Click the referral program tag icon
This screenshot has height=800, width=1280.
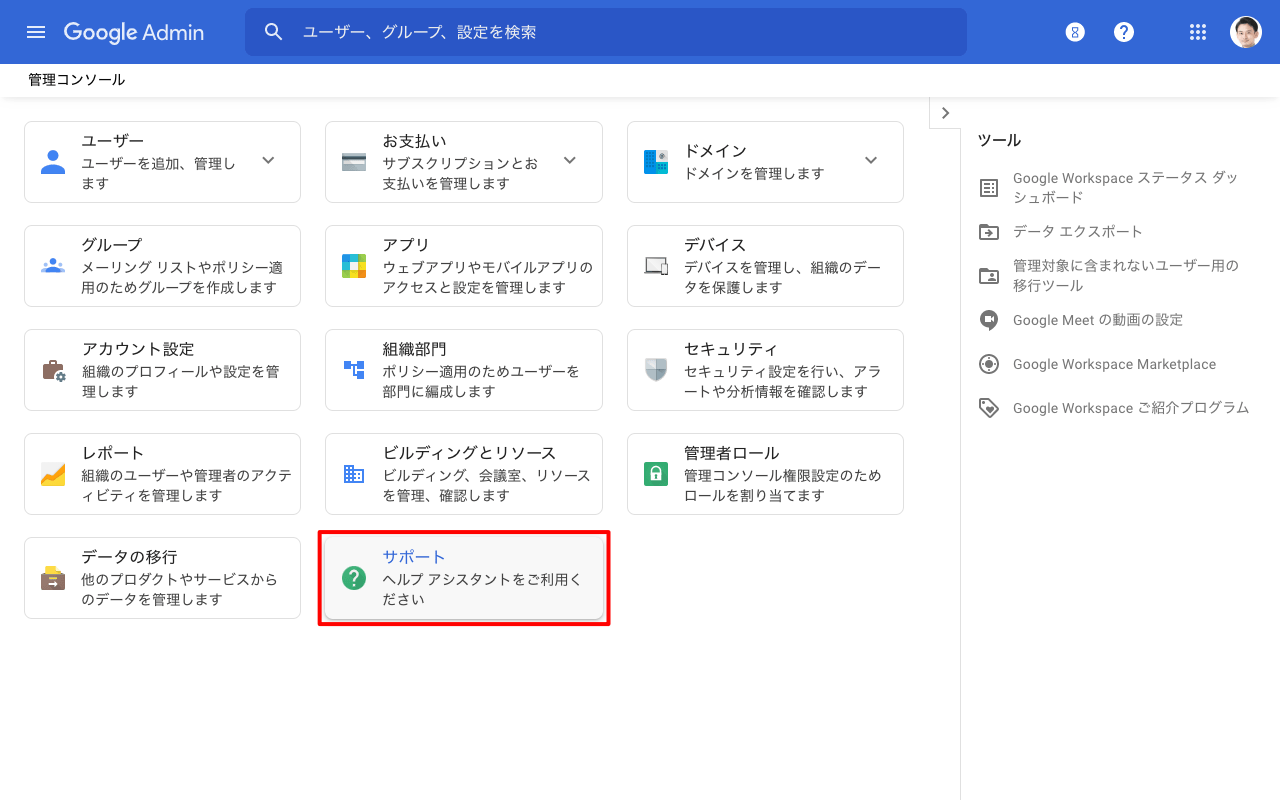[x=989, y=408]
